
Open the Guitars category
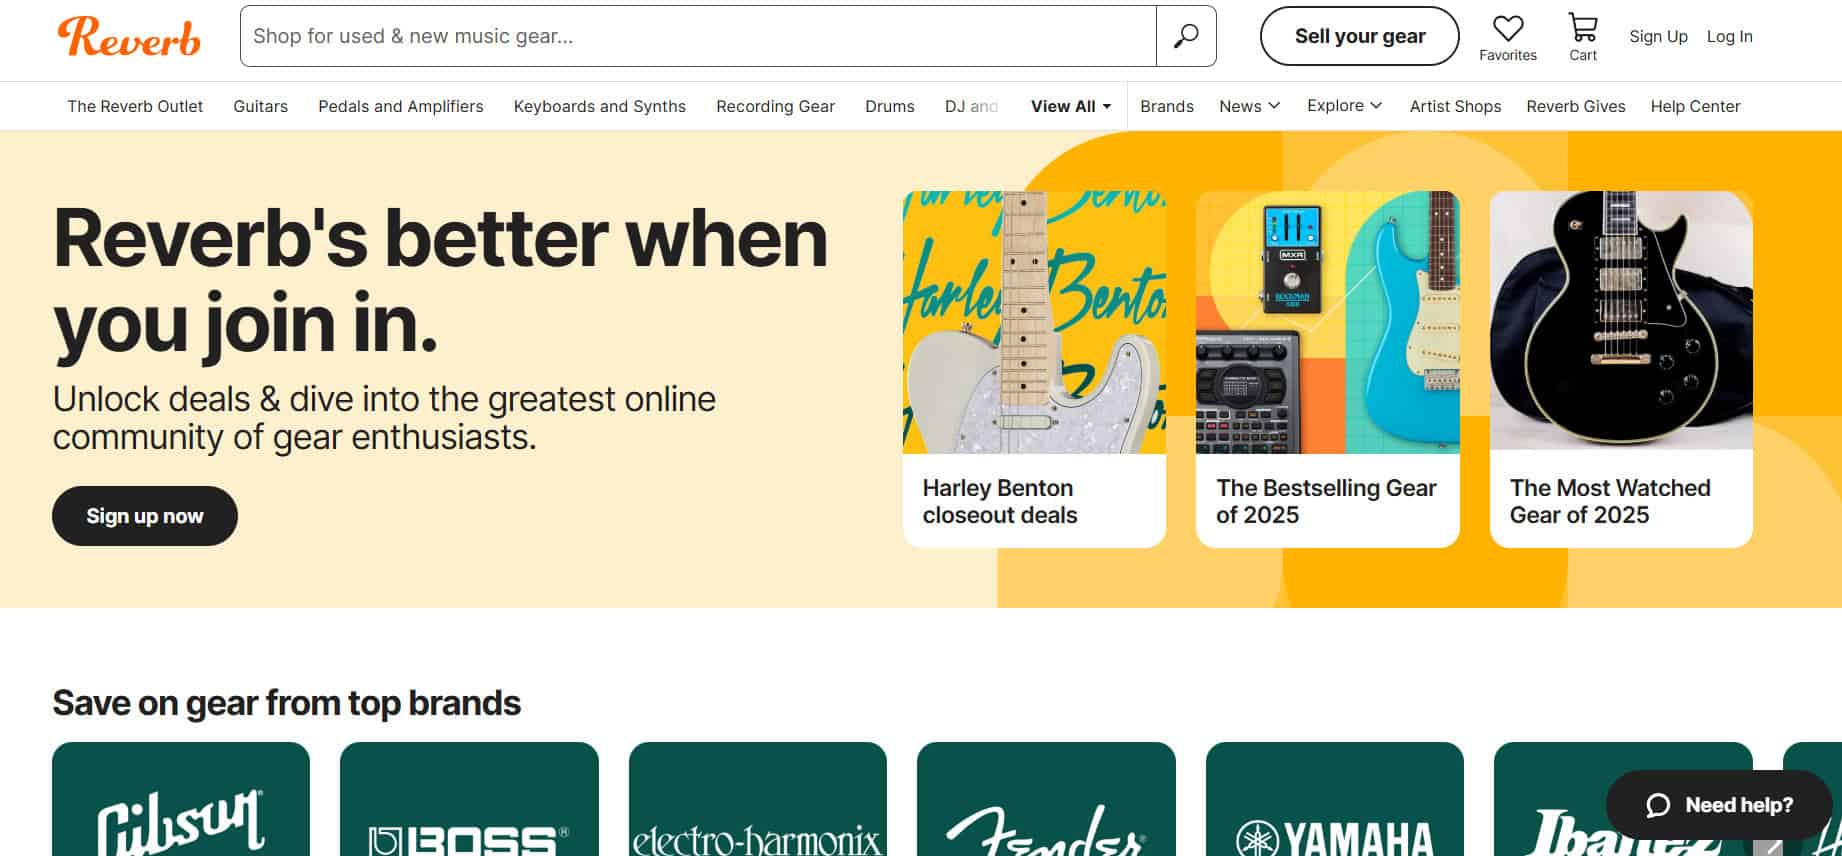(x=260, y=106)
